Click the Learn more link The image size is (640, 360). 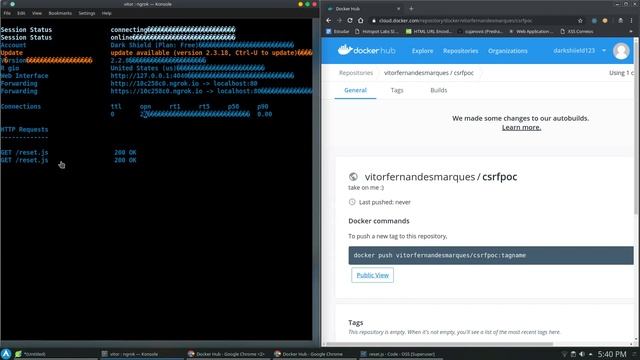pos(521,127)
